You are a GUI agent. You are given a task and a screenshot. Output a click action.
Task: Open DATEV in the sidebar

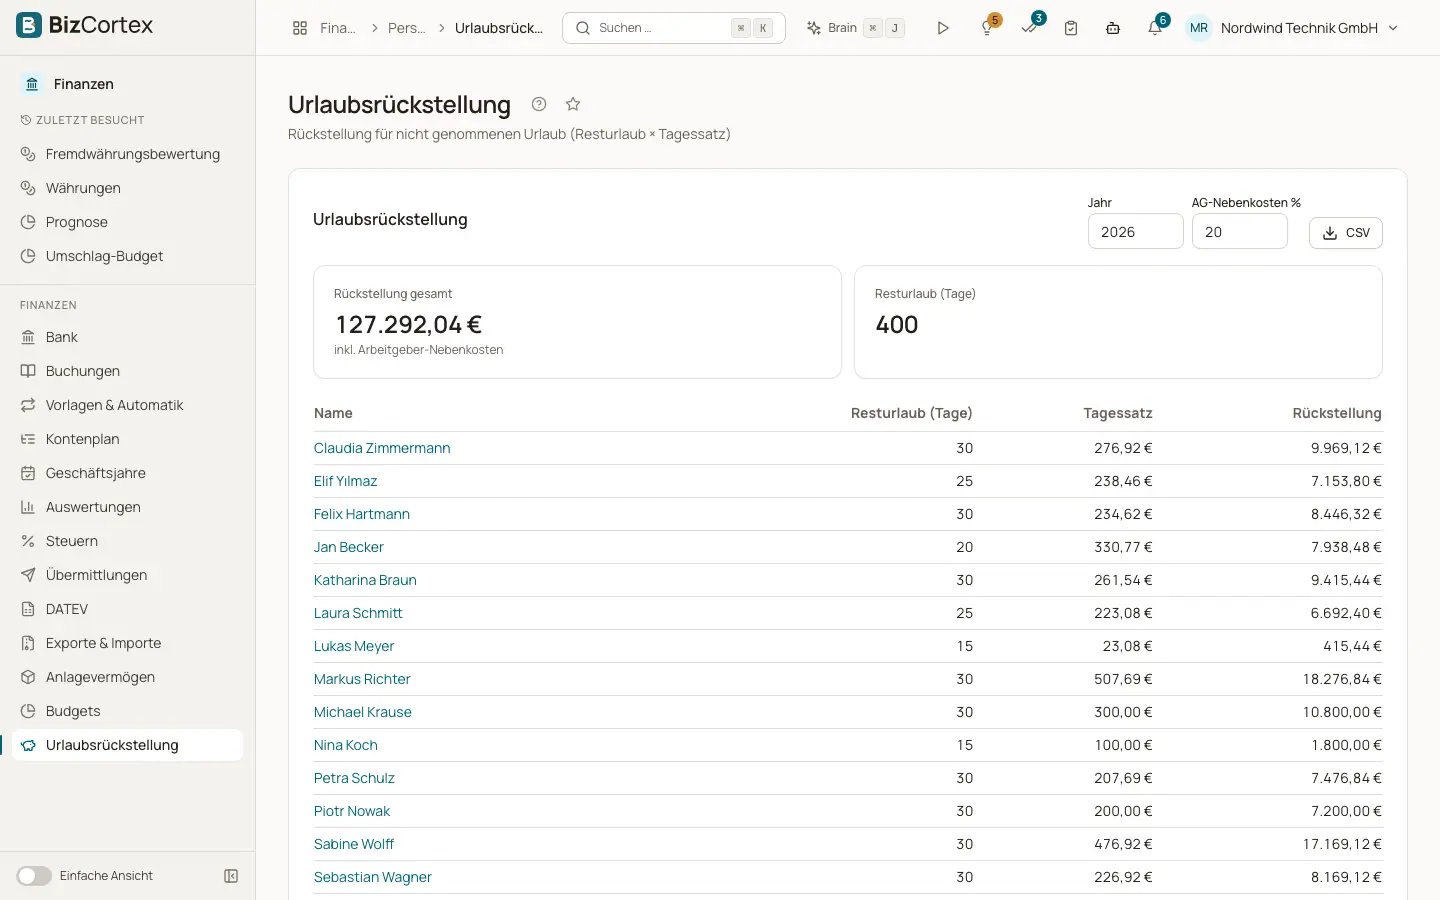128,609
